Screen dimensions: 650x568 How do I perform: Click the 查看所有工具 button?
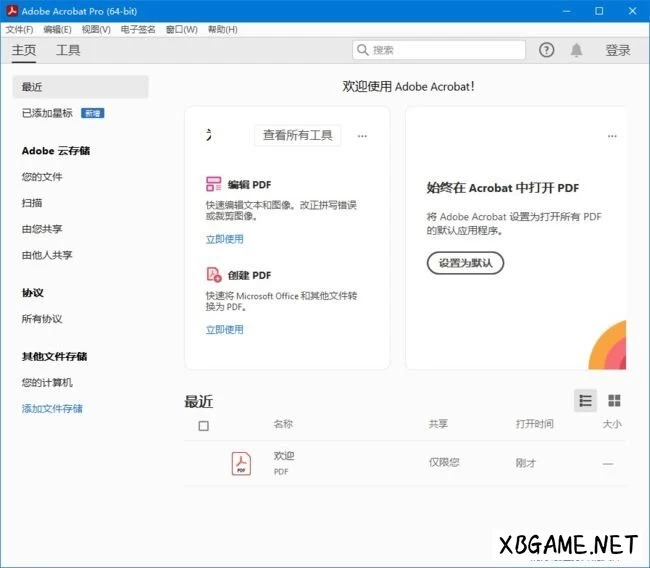297,135
